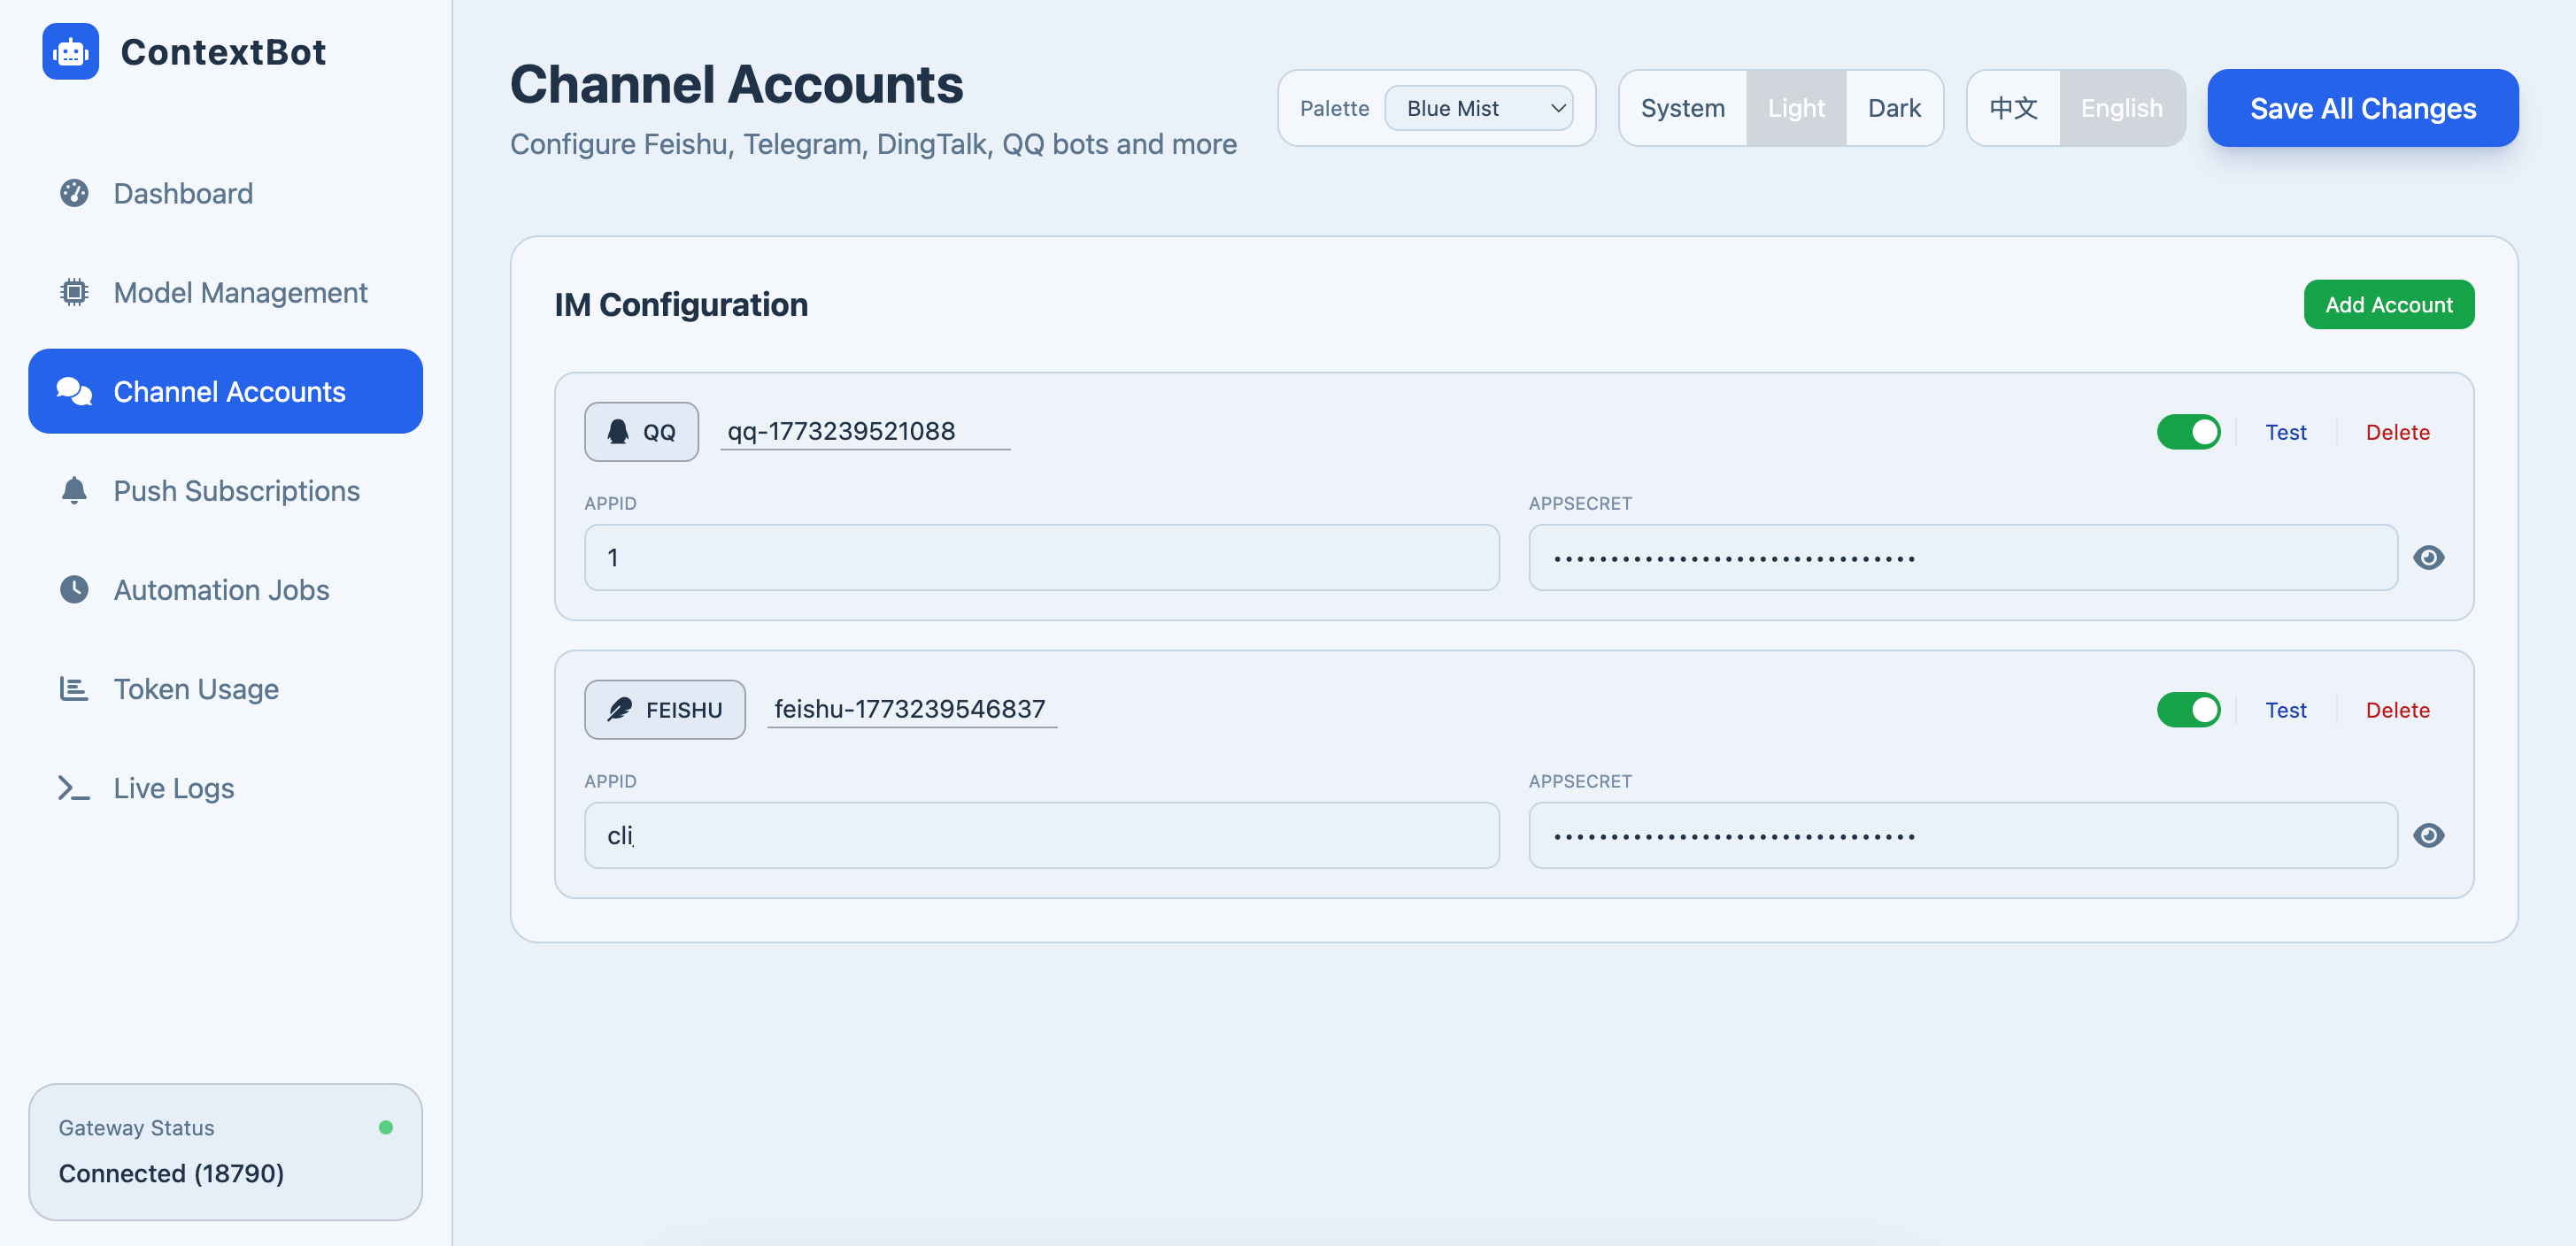Viewport: 2576px width, 1246px height.
Task: Click the Automation Jobs clock icon
Action: point(74,589)
